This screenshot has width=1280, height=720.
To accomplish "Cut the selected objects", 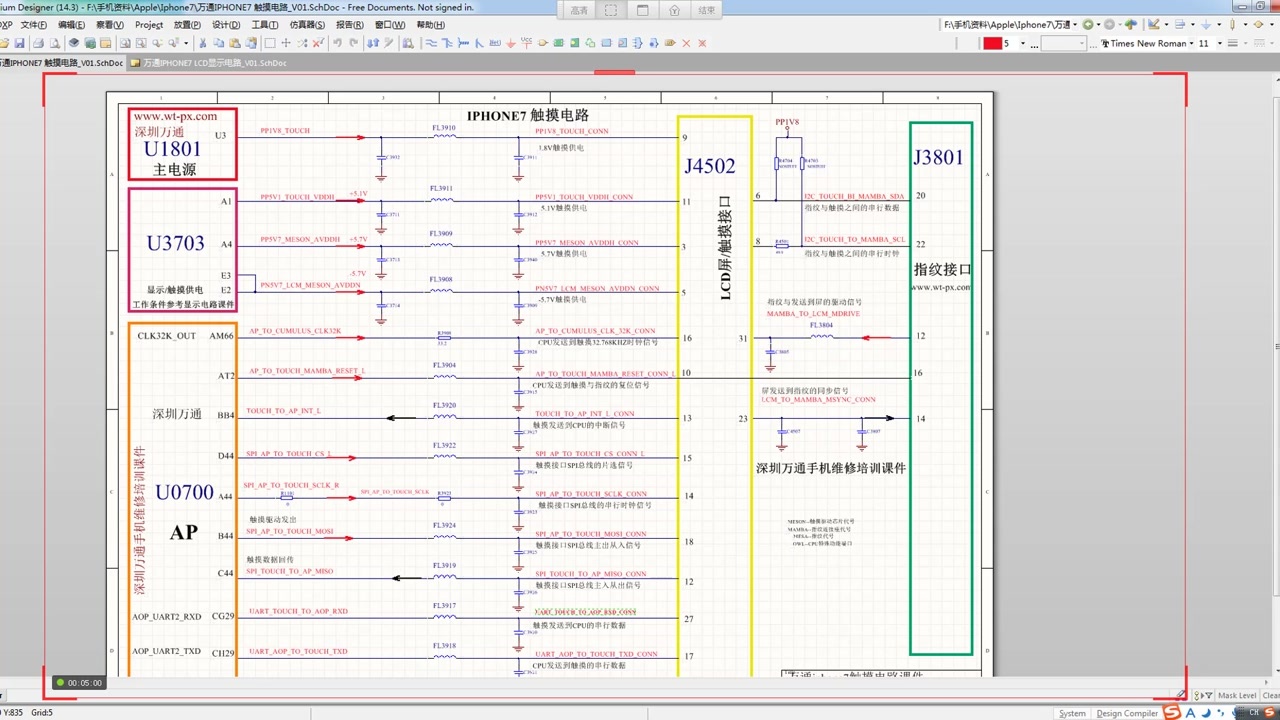I will point(203,43).
